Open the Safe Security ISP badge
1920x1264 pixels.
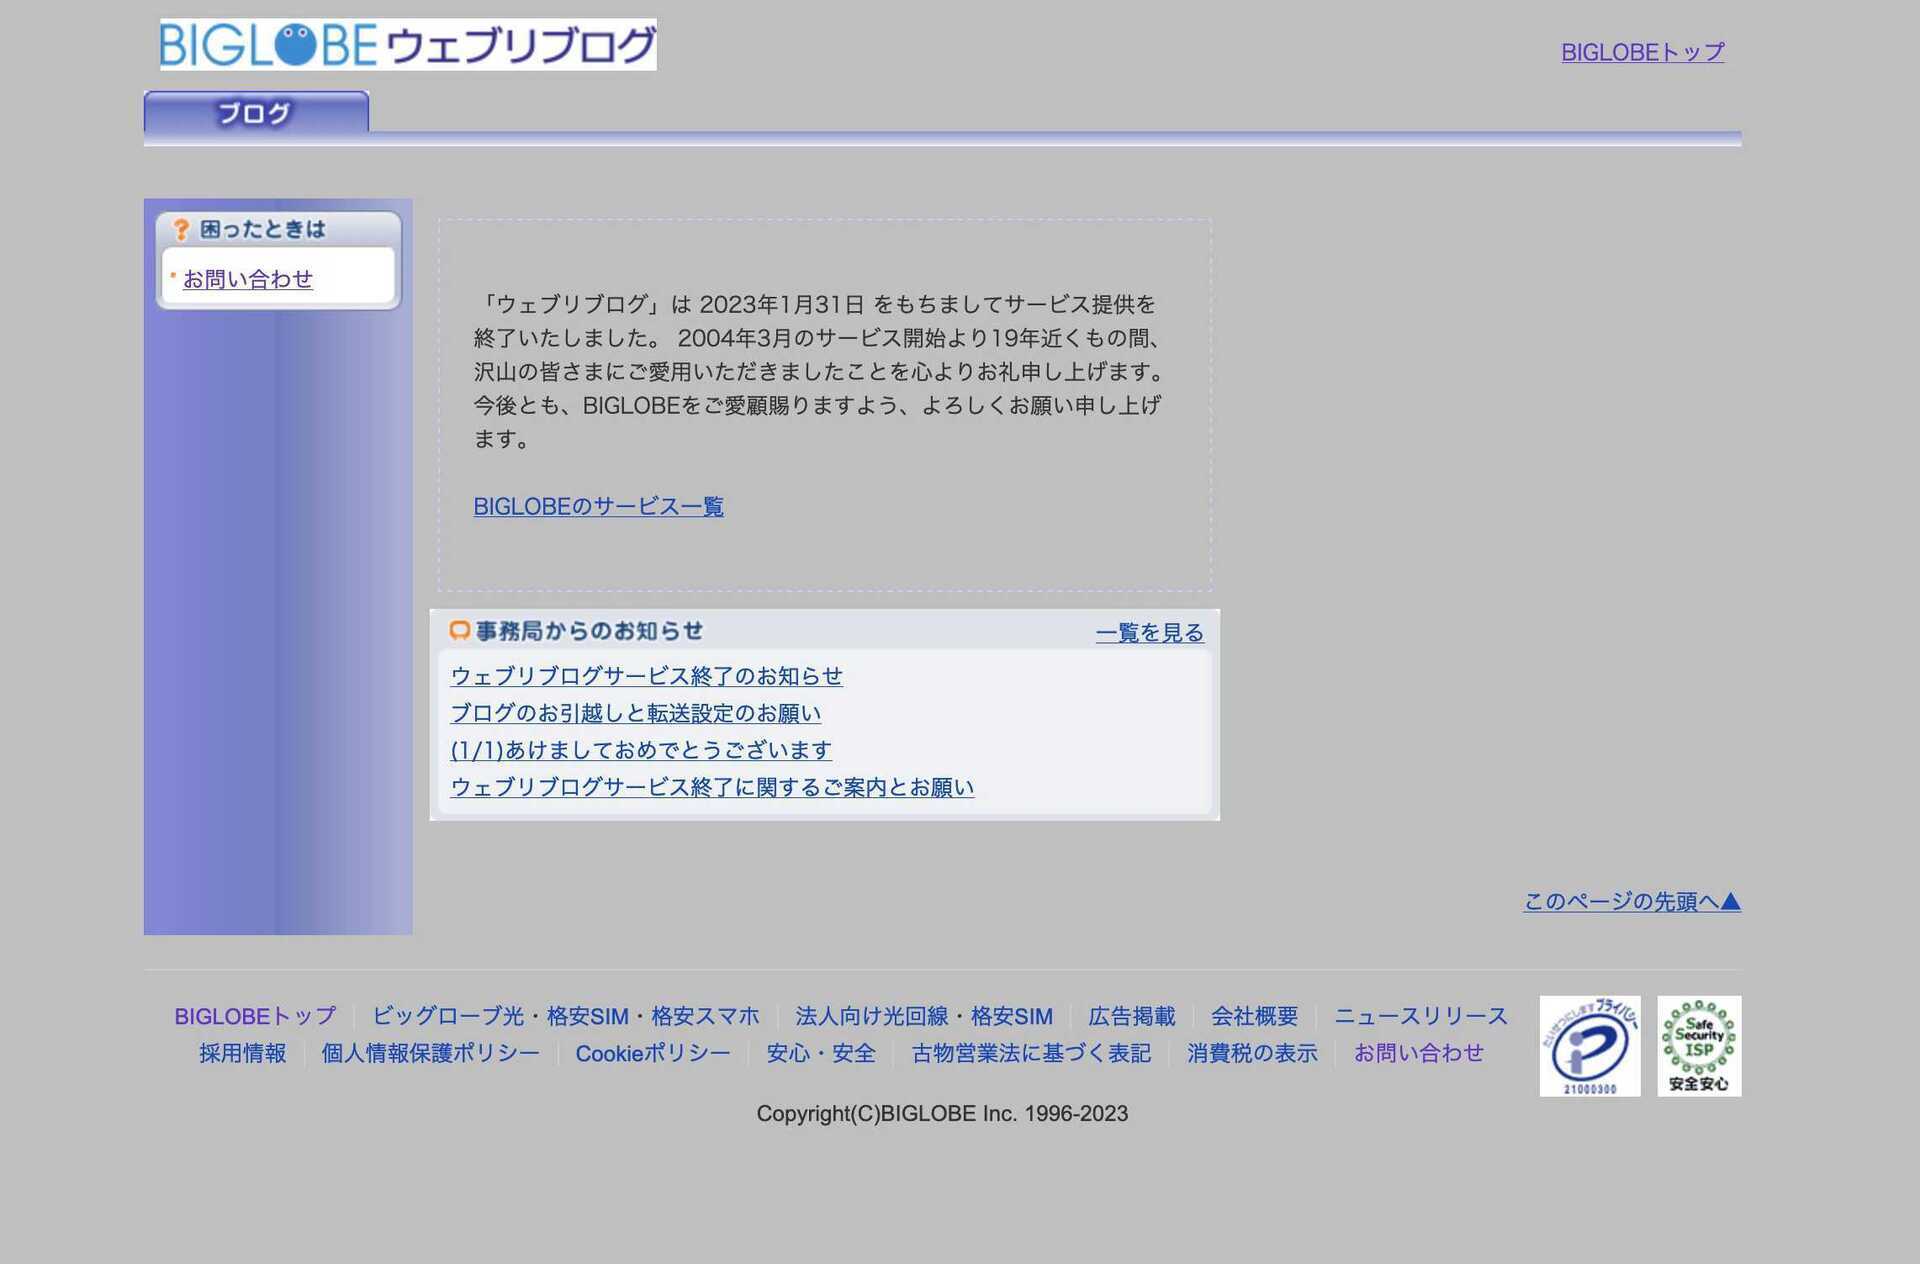click(1699, 1046)
